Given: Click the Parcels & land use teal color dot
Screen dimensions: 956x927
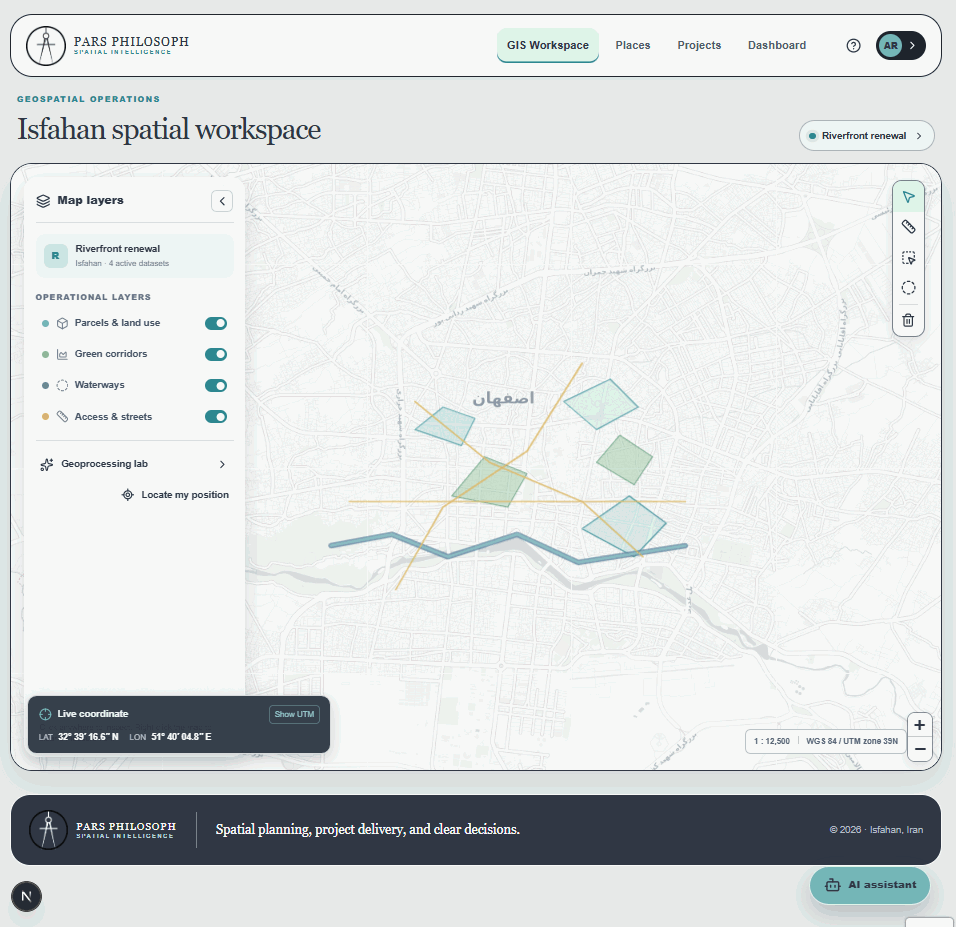Looking at the screenshot, I should (x=45, y=323).
